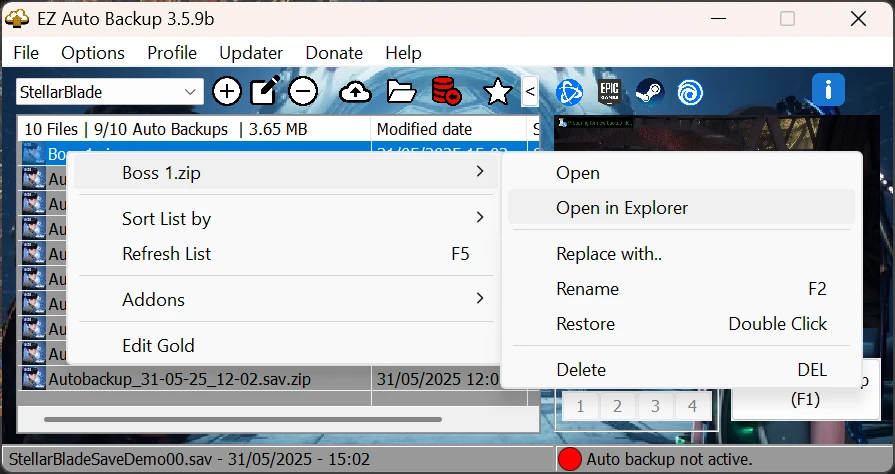This screenshot has width=895, height=474.
Task: Click the edit profile pencil icon
Action: pyautogui.click(x=265, y=91)
